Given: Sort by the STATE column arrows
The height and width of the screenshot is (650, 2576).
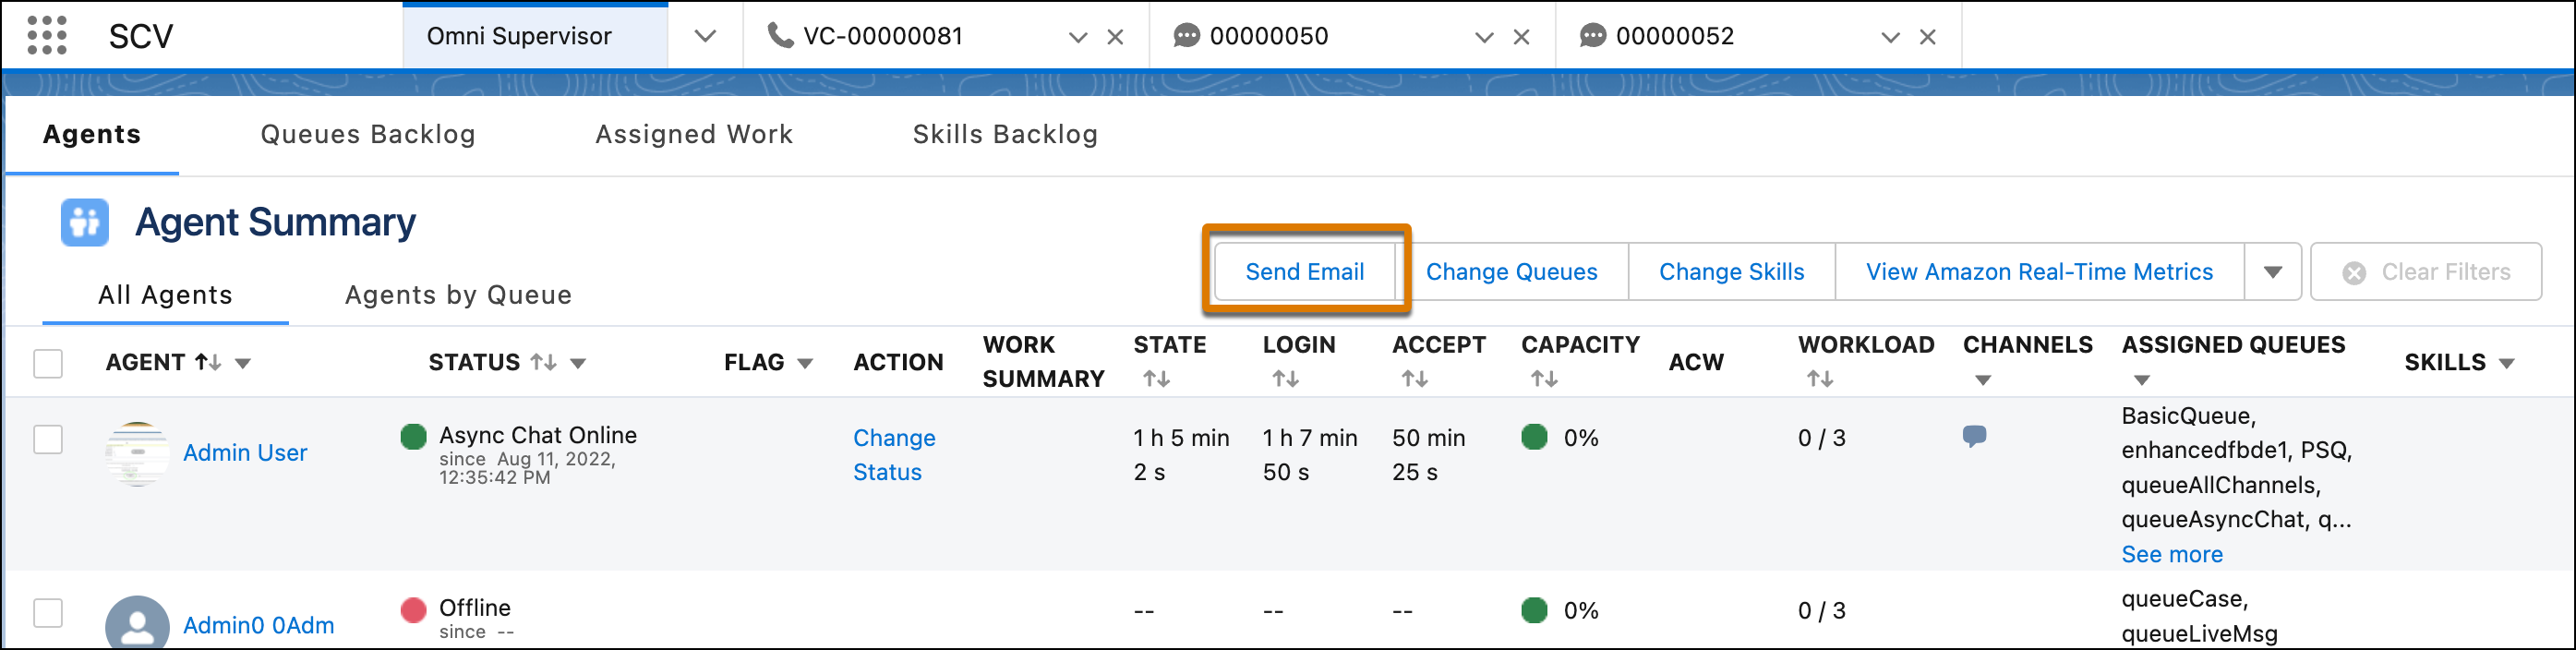Looking at the screenshot, I should click(1156, 379).
